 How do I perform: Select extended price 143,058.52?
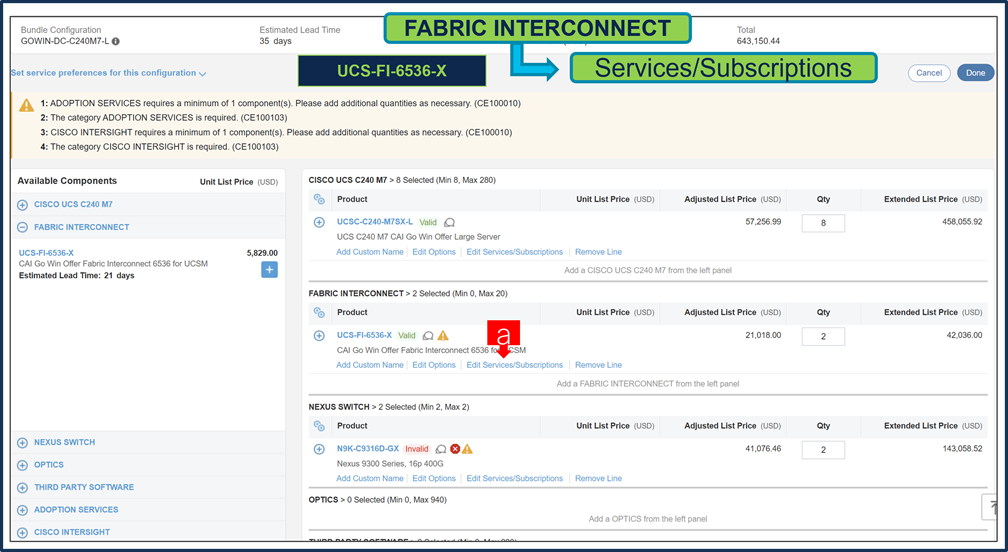click(962, 449)
